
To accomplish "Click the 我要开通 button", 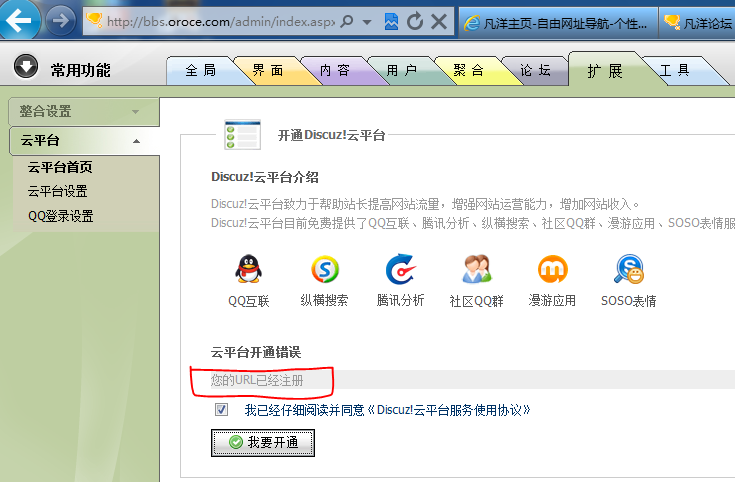I will tap(262, 443).
